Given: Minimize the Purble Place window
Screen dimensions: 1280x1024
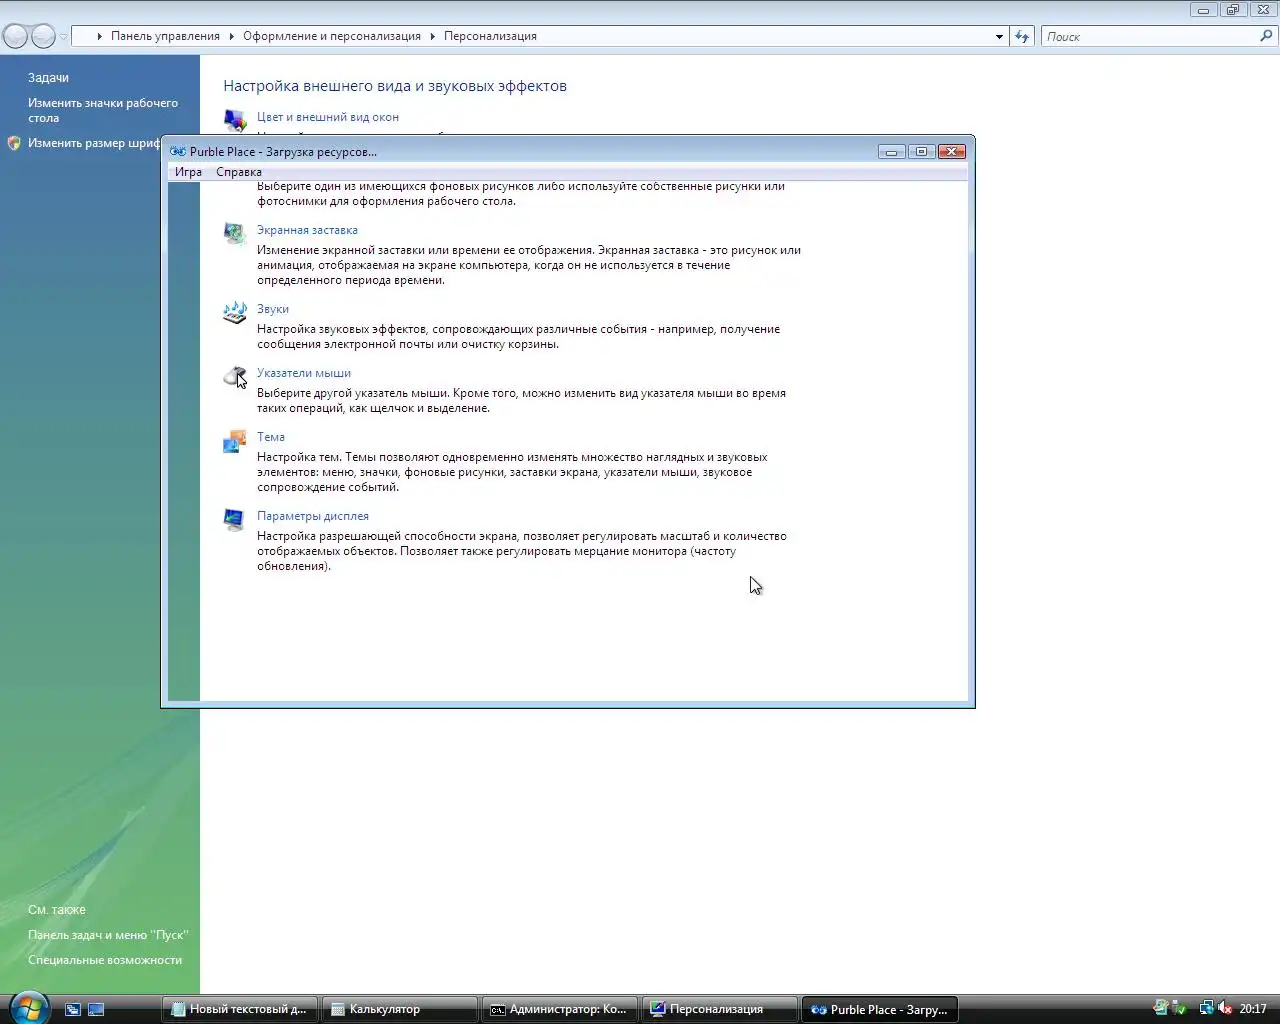Looking at the screenshot, I should click(x=891, y=152).
